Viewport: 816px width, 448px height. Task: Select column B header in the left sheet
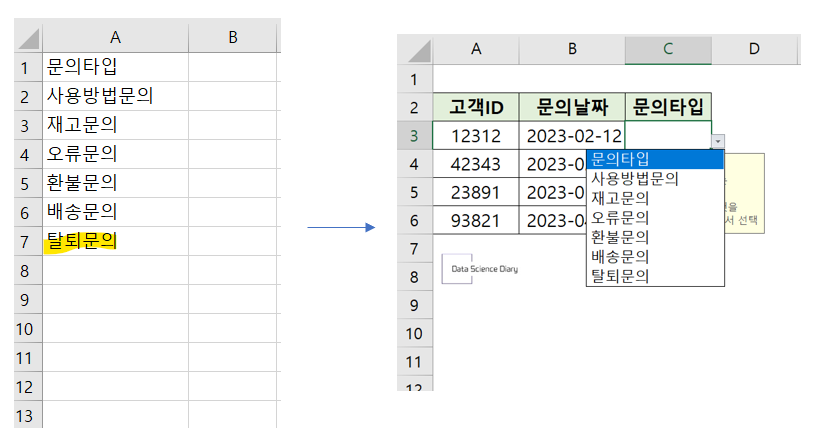click(x=233, y=37)
